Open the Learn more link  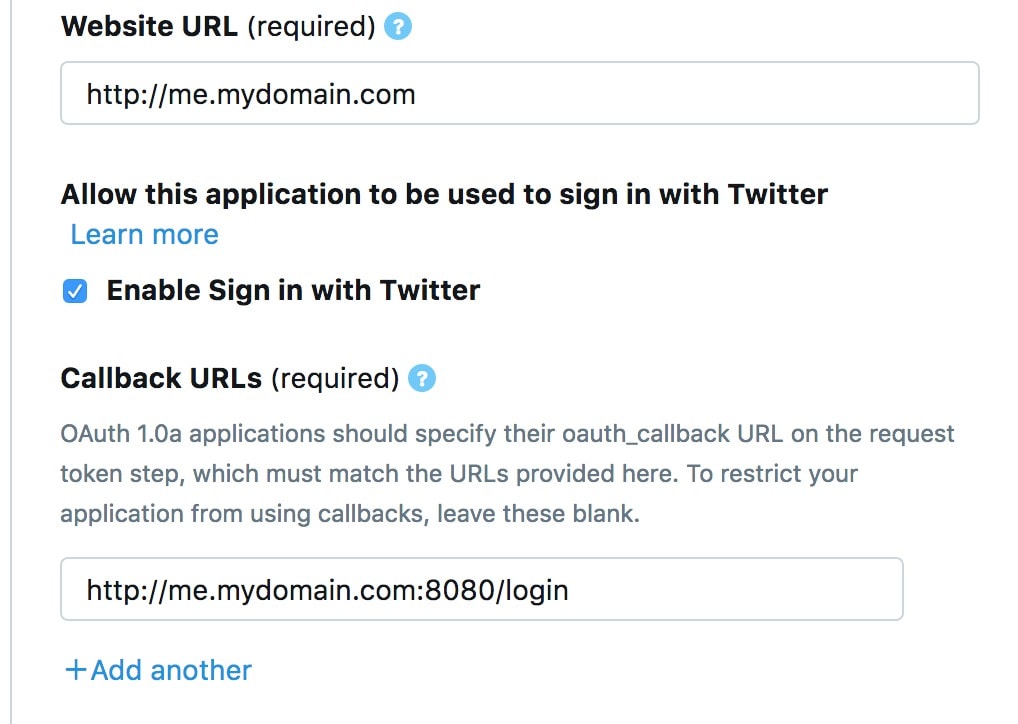[x=144, y=234]
